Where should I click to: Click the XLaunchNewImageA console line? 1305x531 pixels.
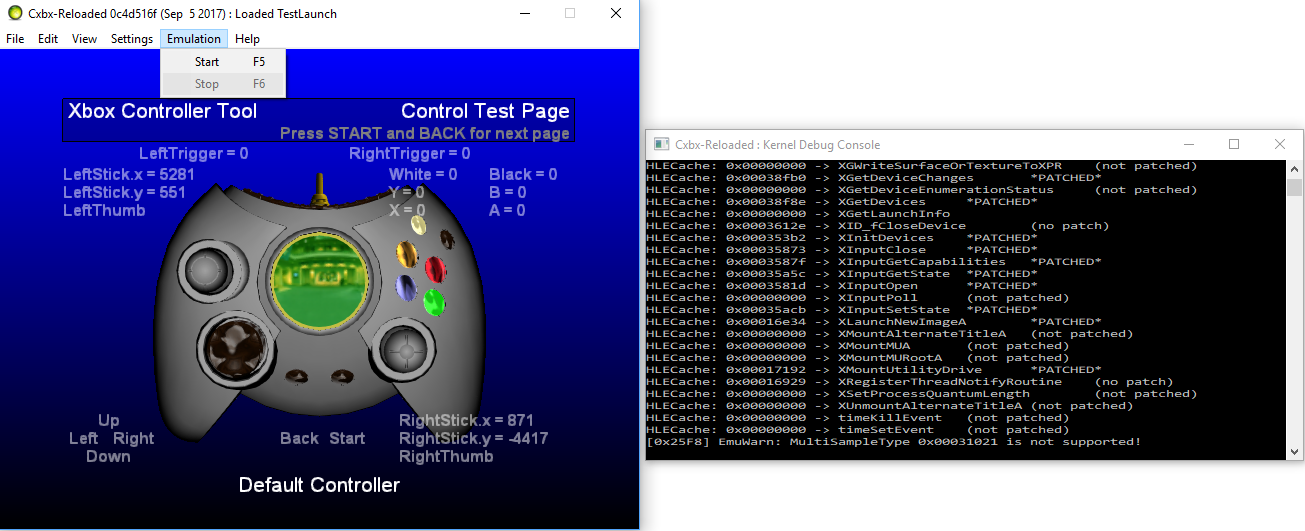(874, 321)
